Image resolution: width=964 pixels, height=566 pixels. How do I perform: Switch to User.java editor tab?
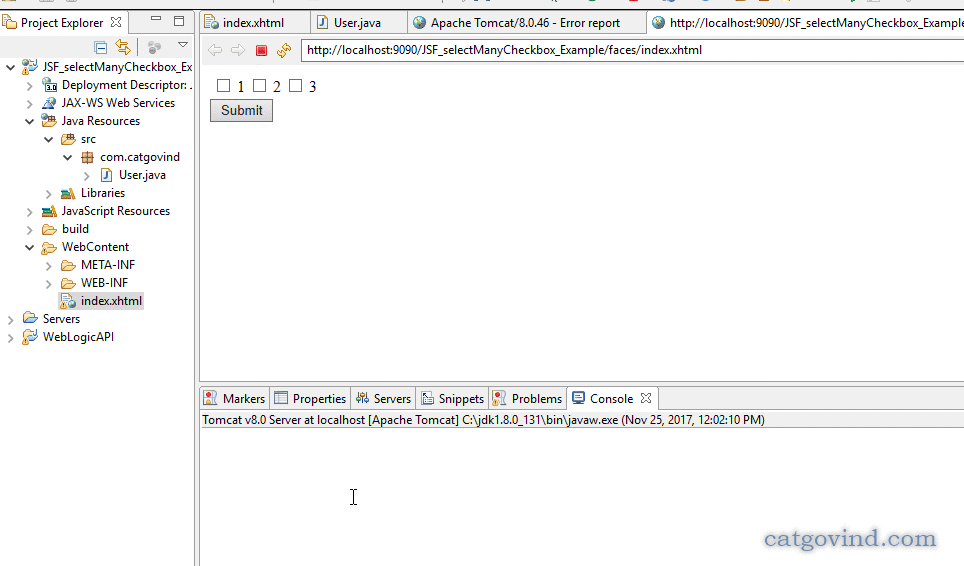click(x=357, y=23)
